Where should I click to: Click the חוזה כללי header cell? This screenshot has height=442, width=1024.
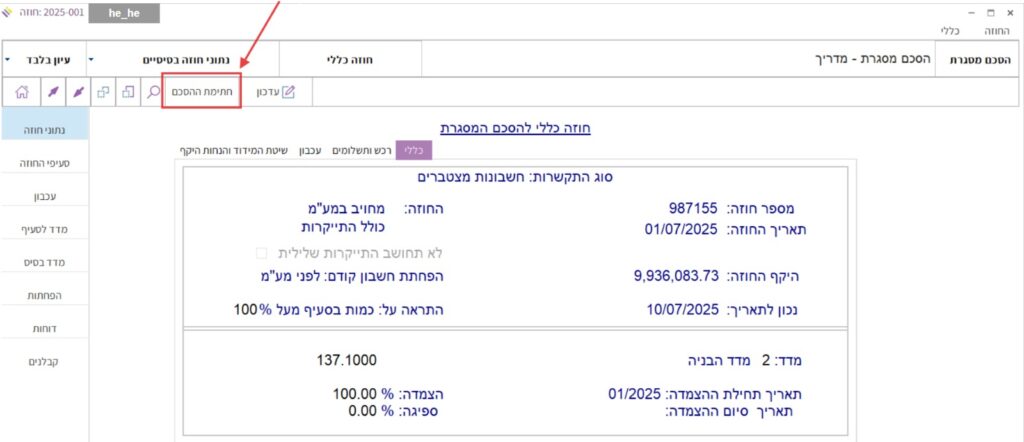pyautogui.click(x=350, y=59)
